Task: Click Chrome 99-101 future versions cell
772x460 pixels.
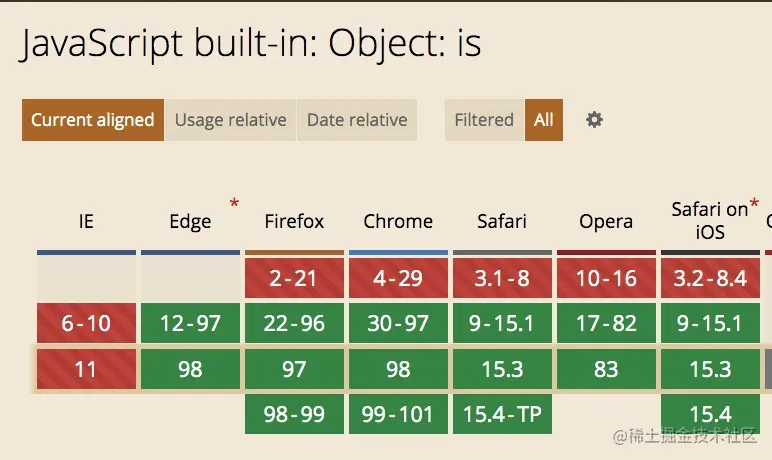Action: point(398,414)
